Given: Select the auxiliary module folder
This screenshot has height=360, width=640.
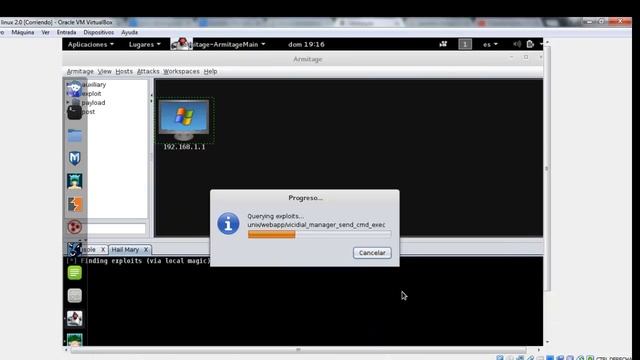Looking at the screenshot, I should (x=94, y=84).
